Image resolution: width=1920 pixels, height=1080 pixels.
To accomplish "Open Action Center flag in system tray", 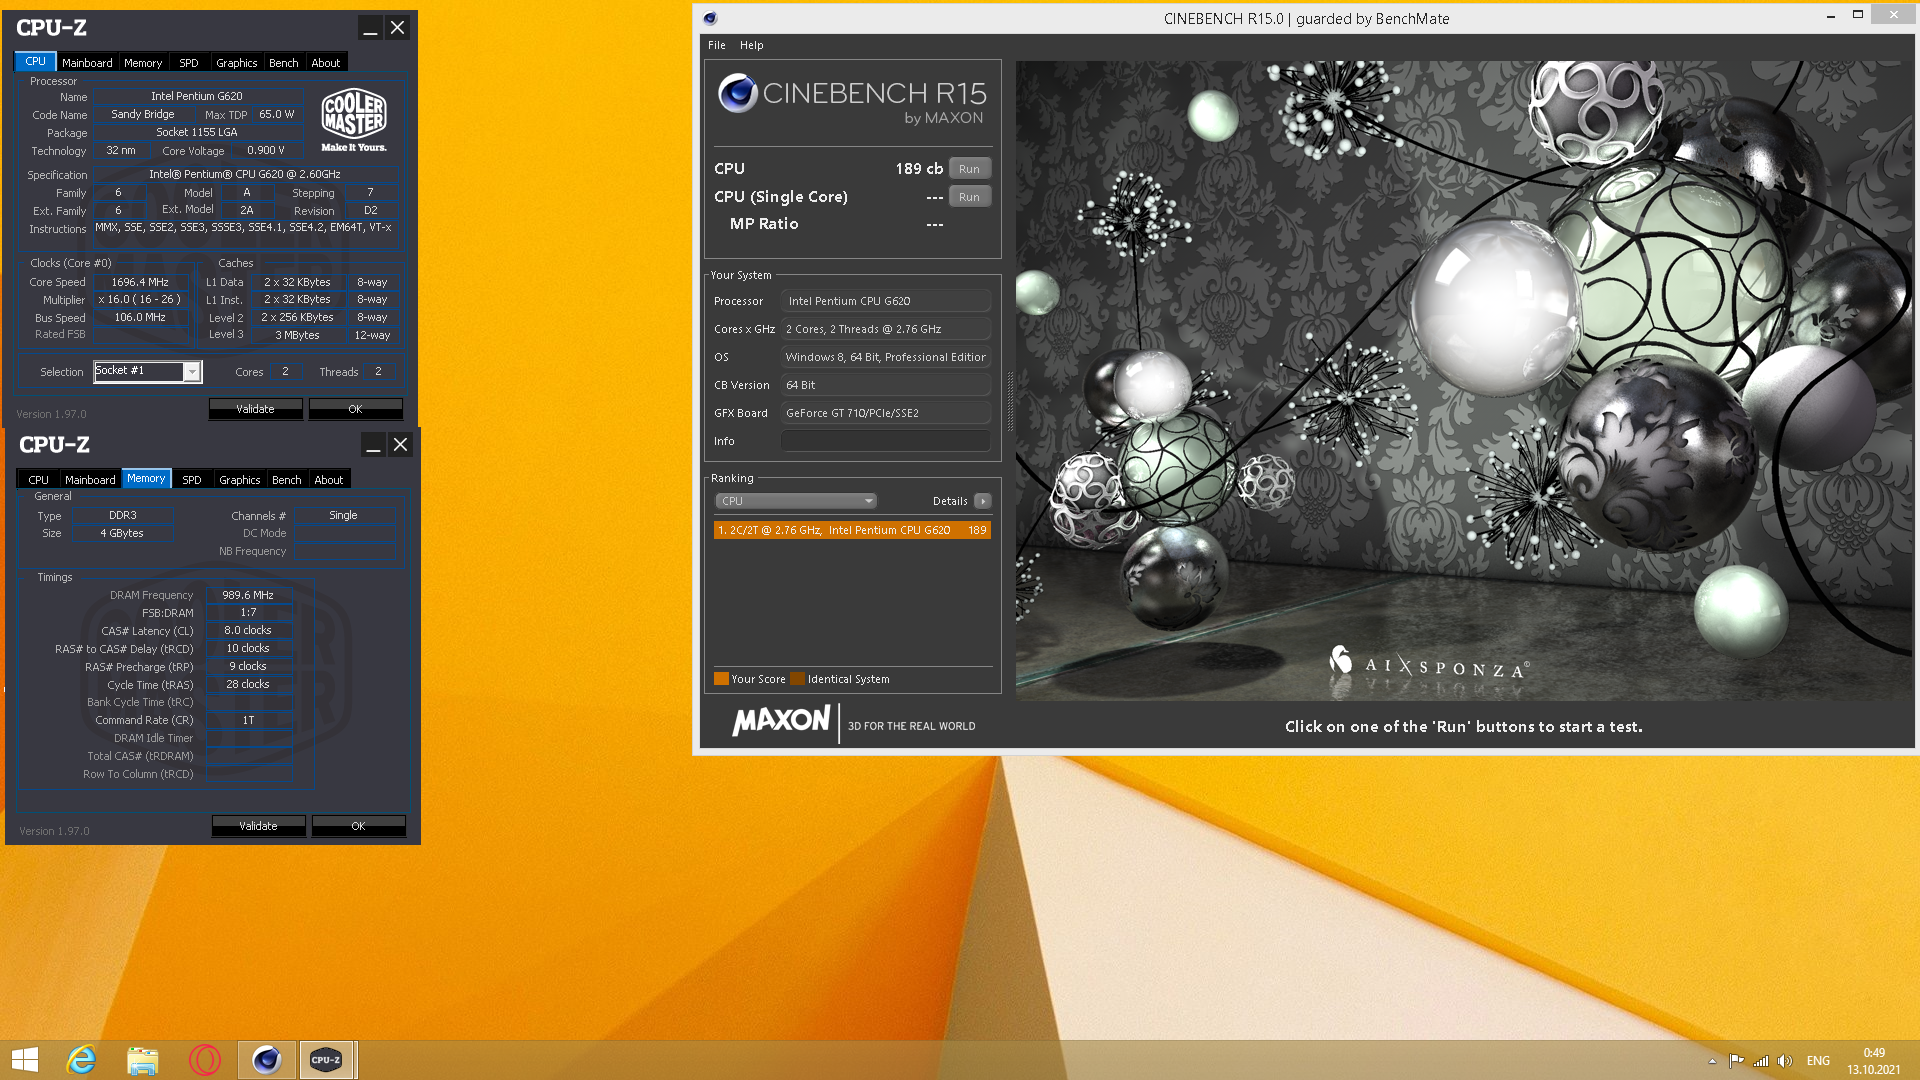I will click(x=1736, y=1061).
